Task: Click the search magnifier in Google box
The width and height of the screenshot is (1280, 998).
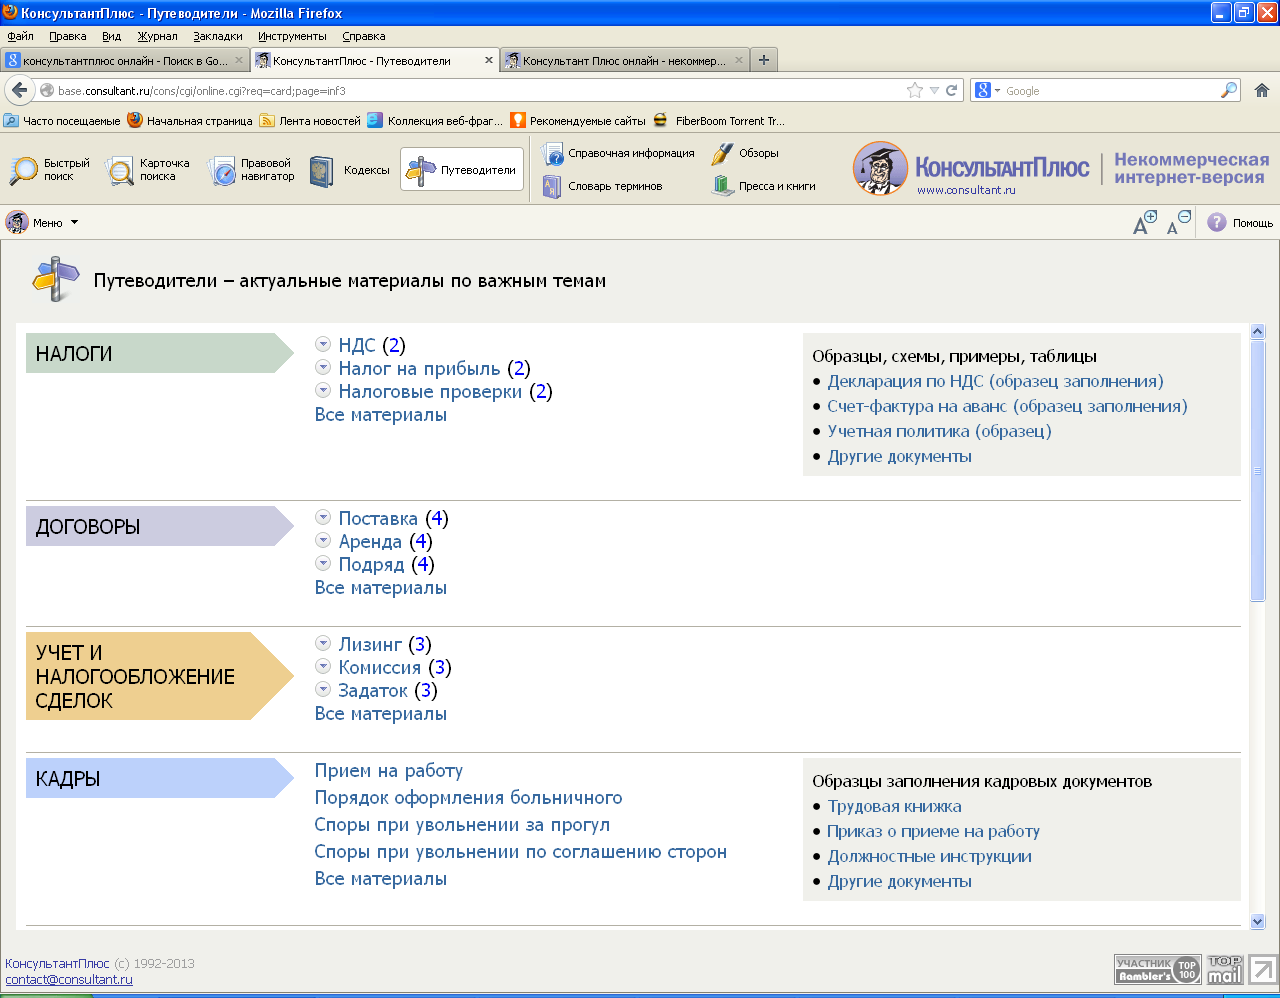Action: click(1229, 90)
